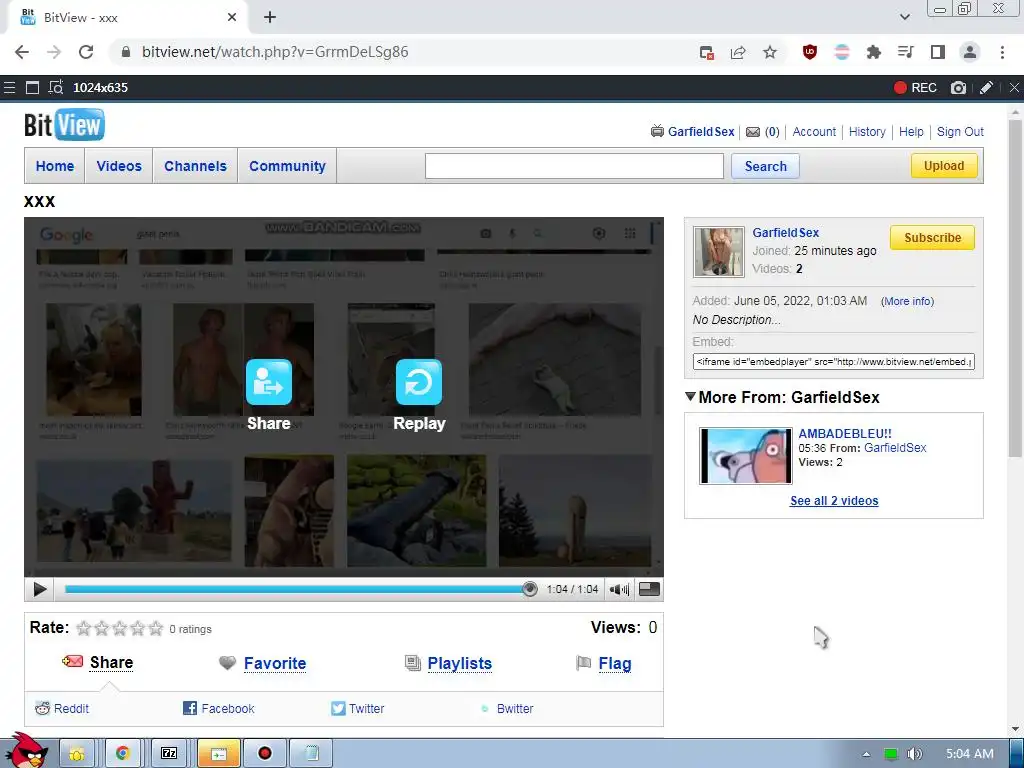Open the Channels tab
Screen dimensions: 1024x768
tap(195, 166)
